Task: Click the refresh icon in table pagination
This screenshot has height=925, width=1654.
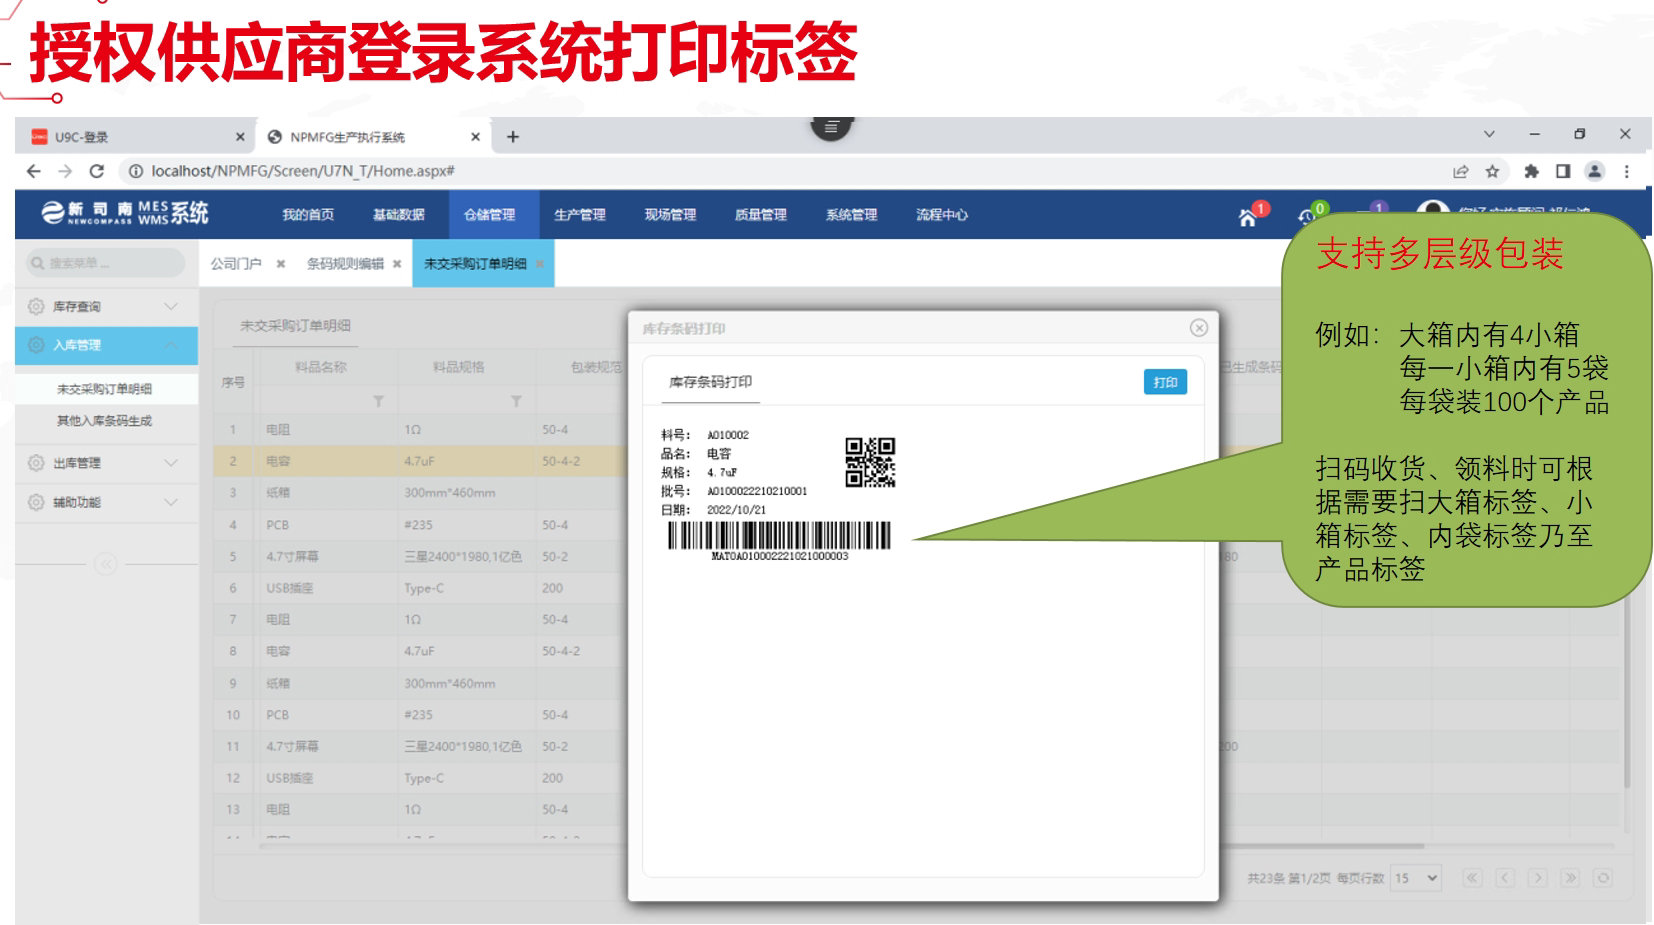Action: (x=1602, y=878)
